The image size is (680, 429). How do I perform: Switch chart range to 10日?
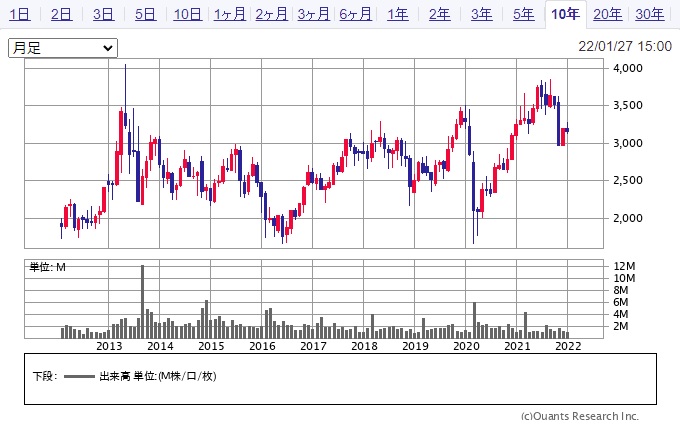[187, 14]
